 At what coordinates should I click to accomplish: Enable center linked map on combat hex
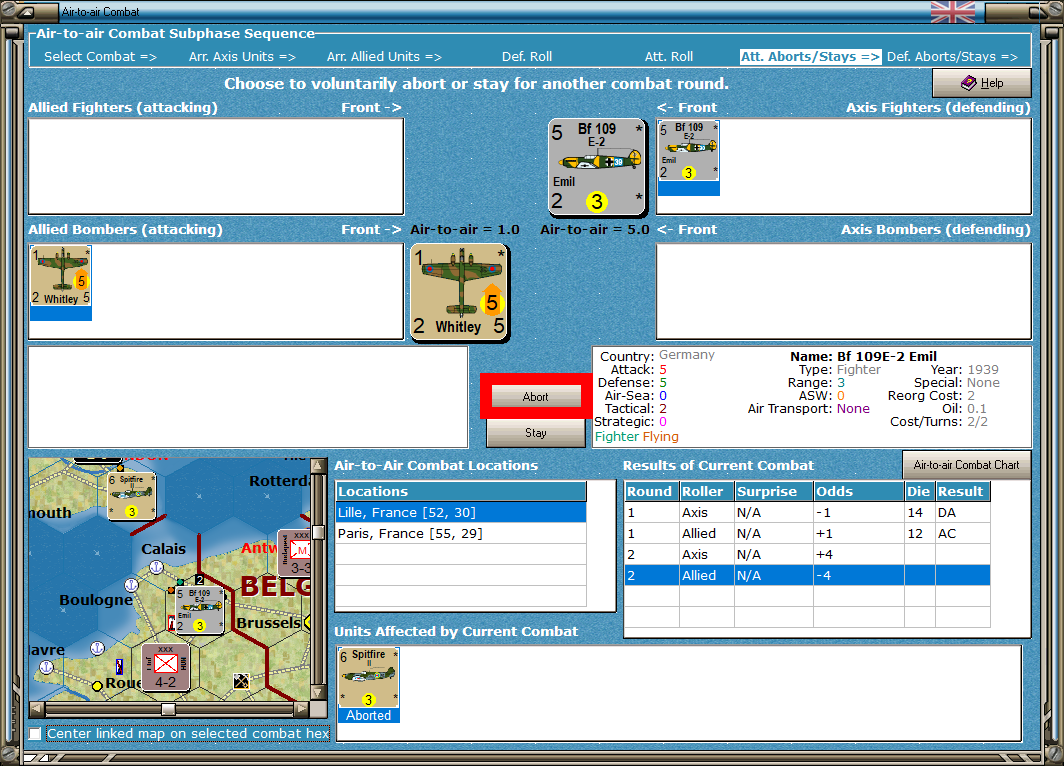36,734
